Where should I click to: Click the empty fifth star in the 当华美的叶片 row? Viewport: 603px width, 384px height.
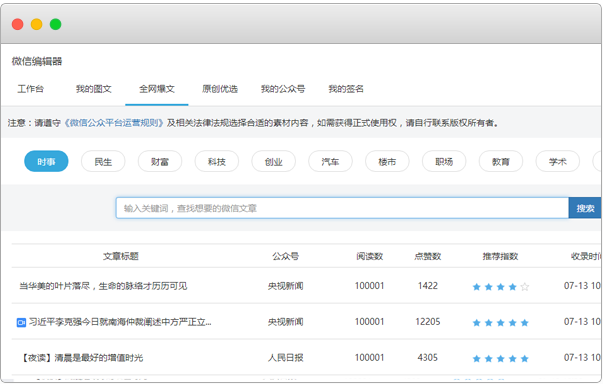tap(525, 287)
